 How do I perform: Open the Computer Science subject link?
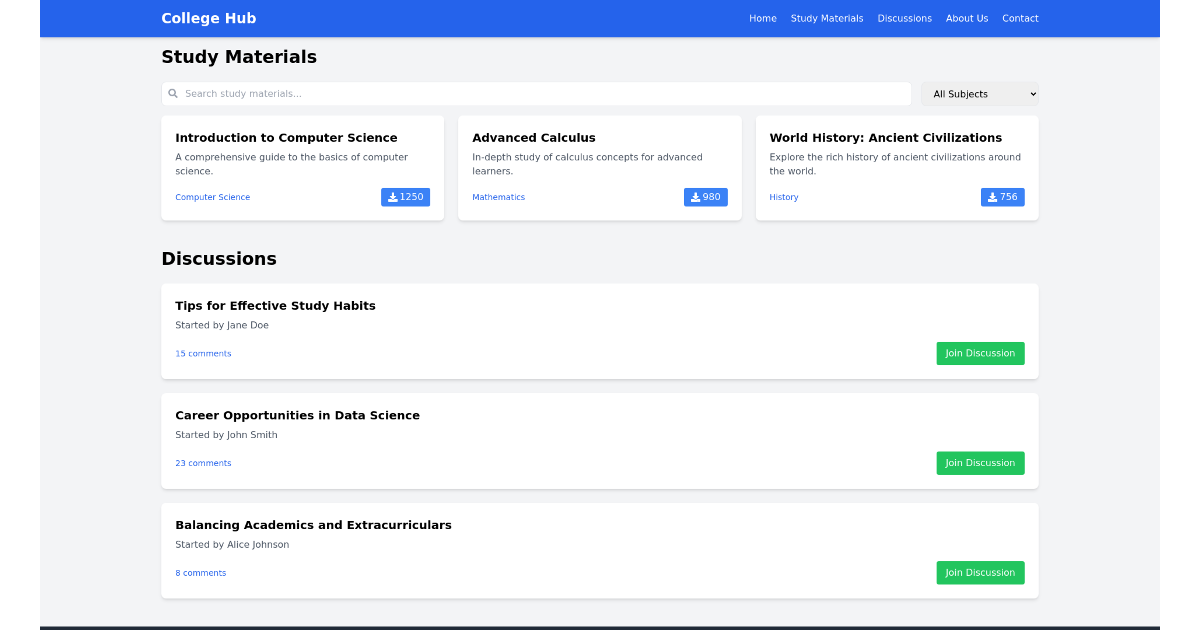(x=212, y=197)
